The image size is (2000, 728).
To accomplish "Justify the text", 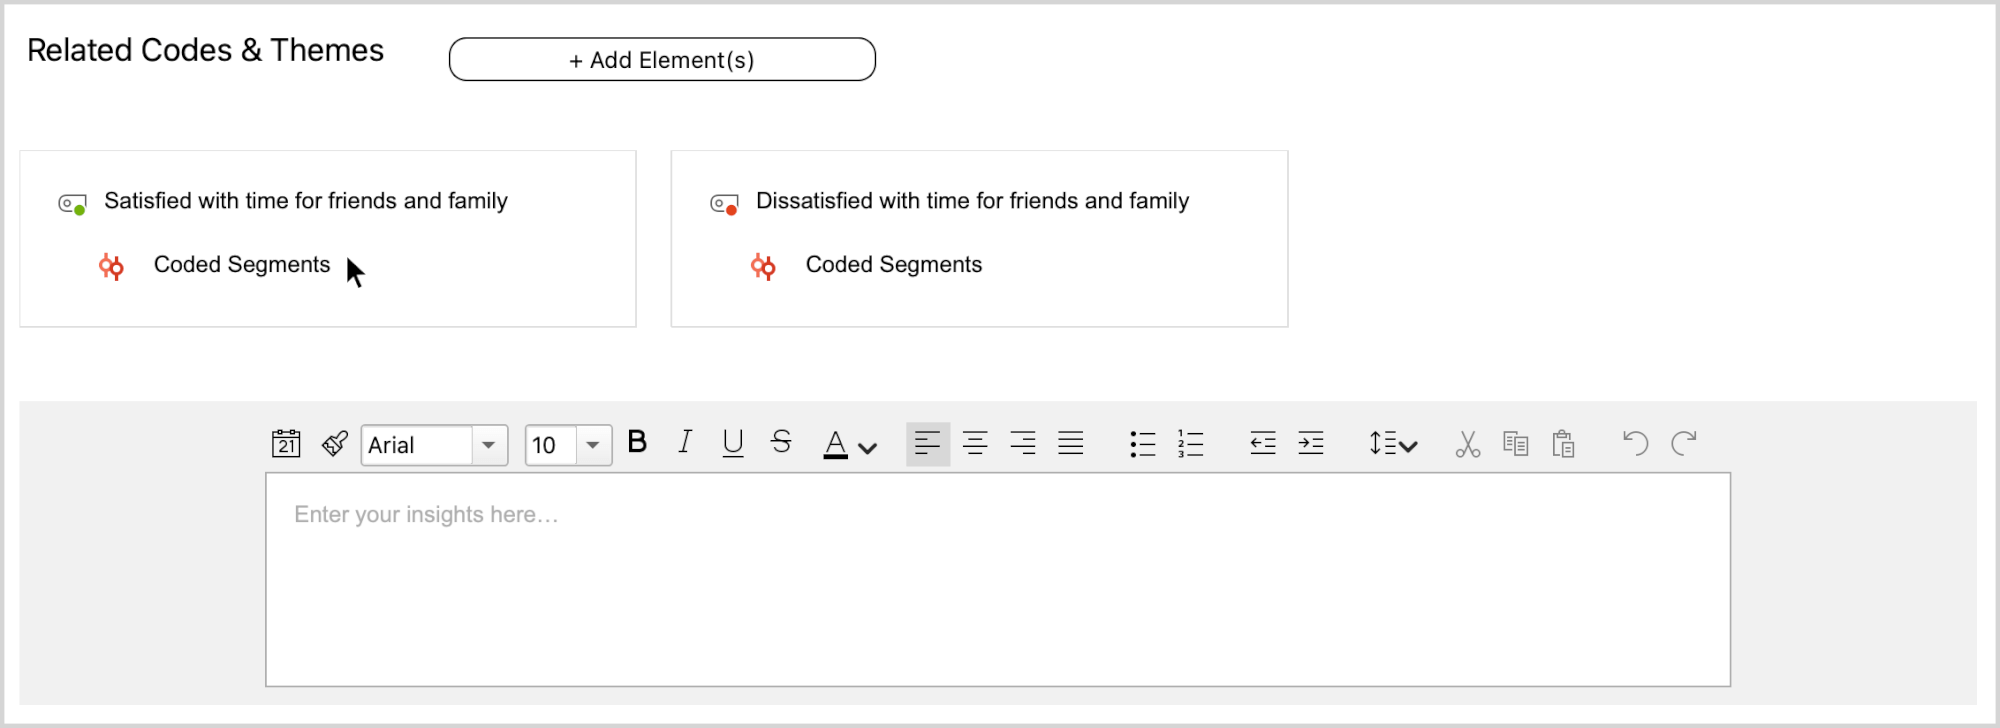I will (1071, 443).
